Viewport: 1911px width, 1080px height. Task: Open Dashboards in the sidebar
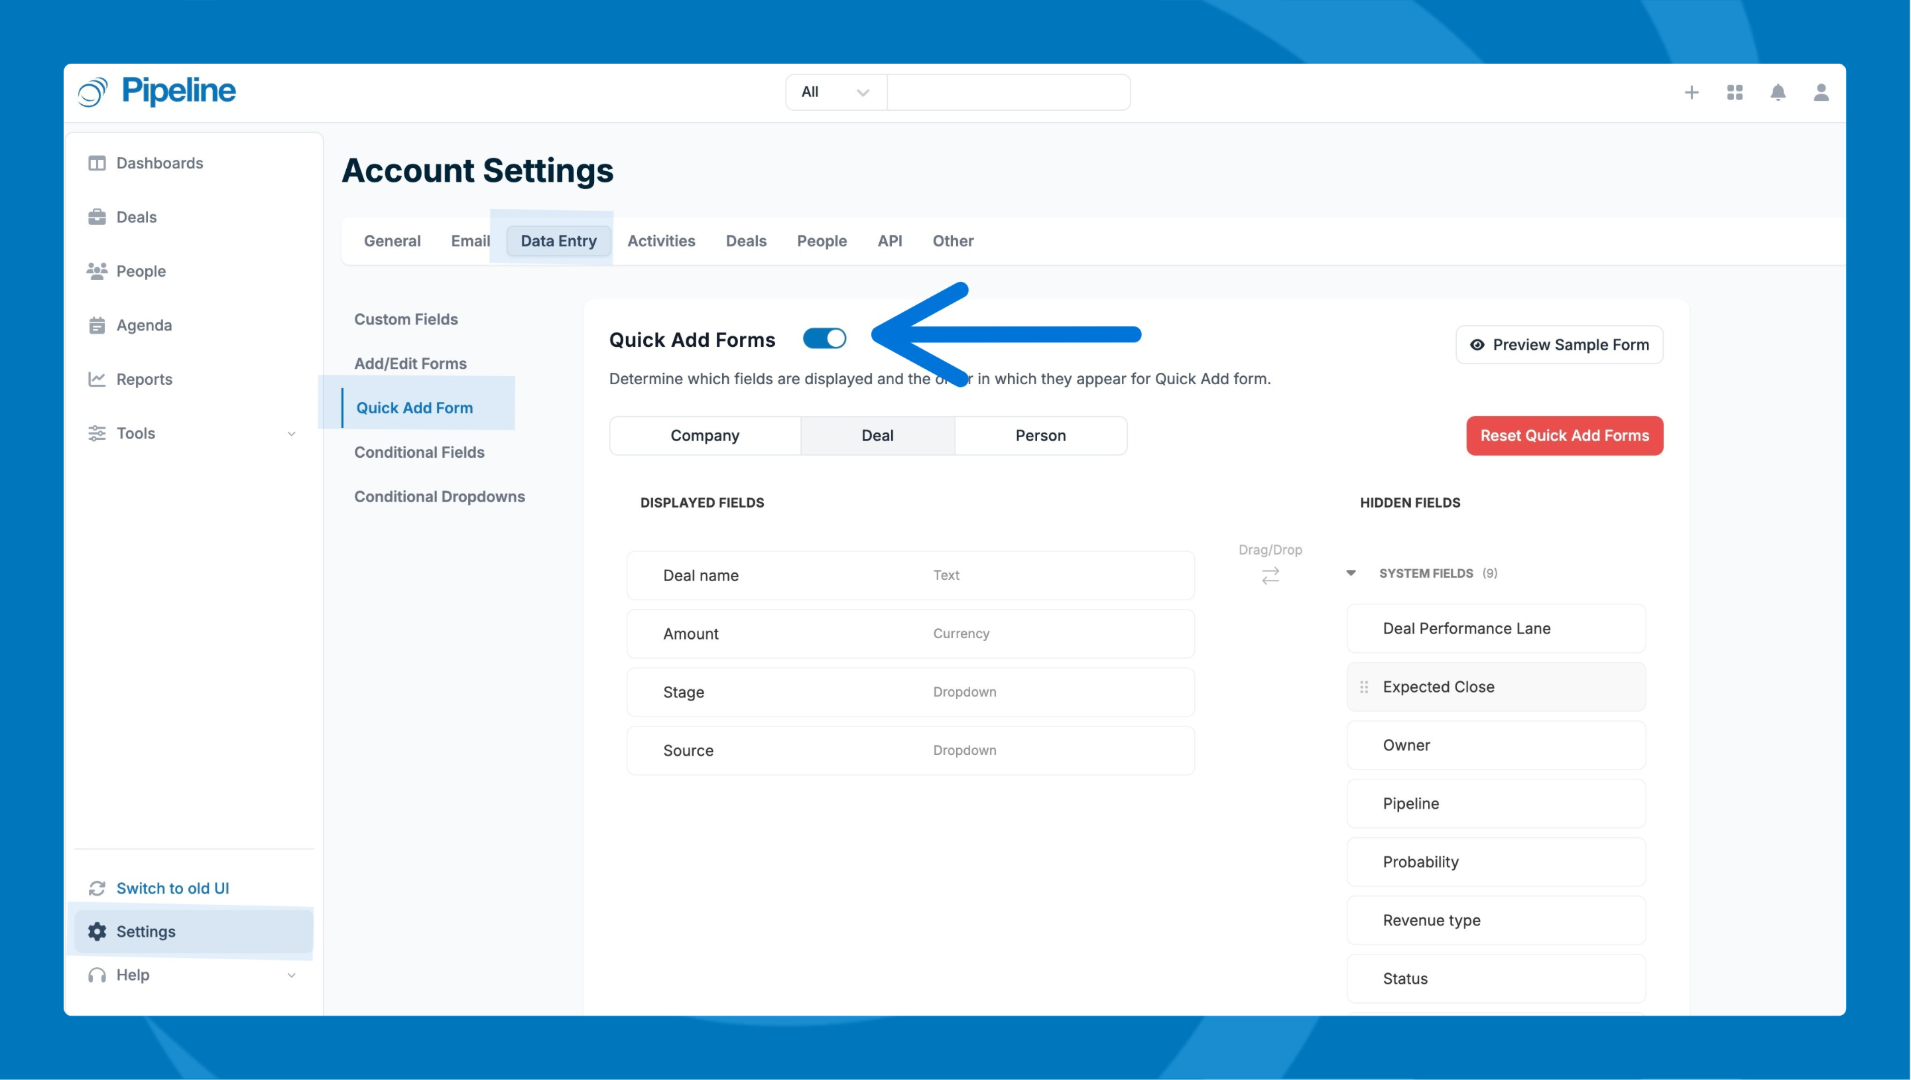click(160, 163)
